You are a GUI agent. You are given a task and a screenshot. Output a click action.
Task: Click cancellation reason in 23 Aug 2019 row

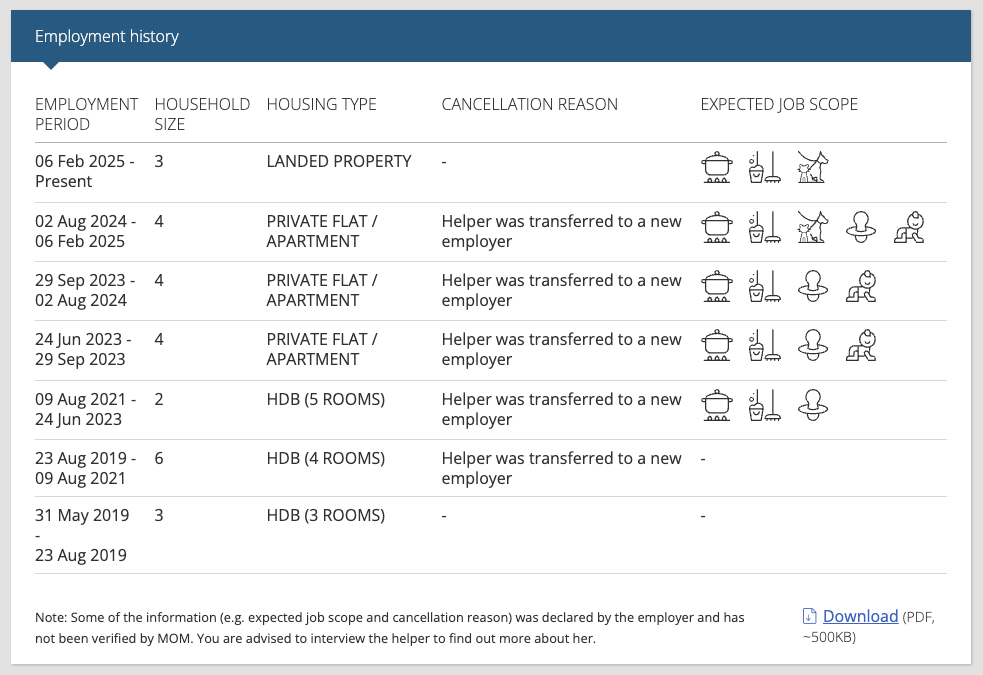tap(561, 468)
